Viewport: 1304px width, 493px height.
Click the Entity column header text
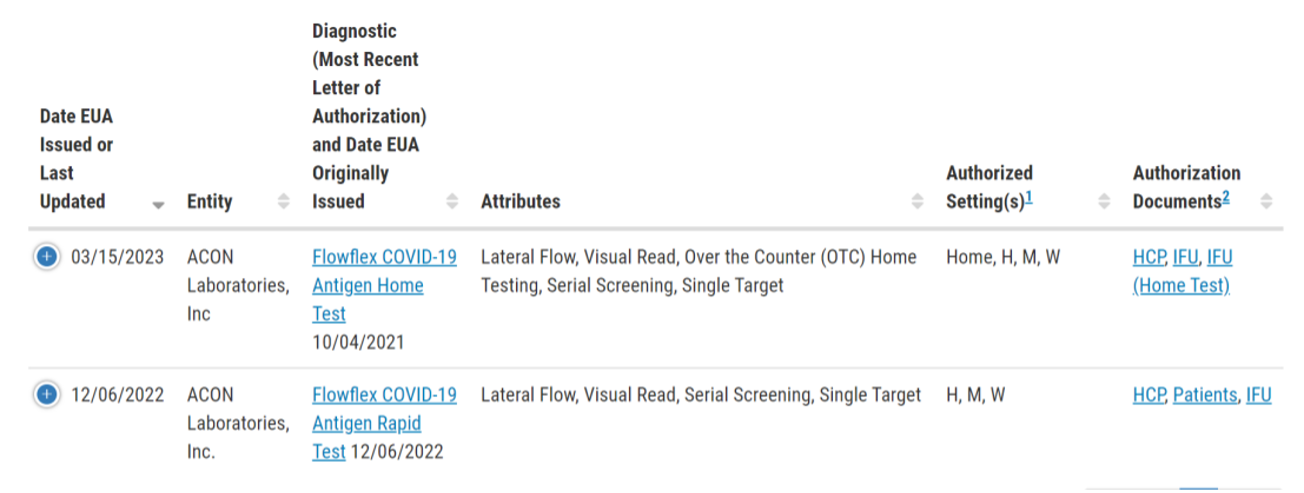210,201
